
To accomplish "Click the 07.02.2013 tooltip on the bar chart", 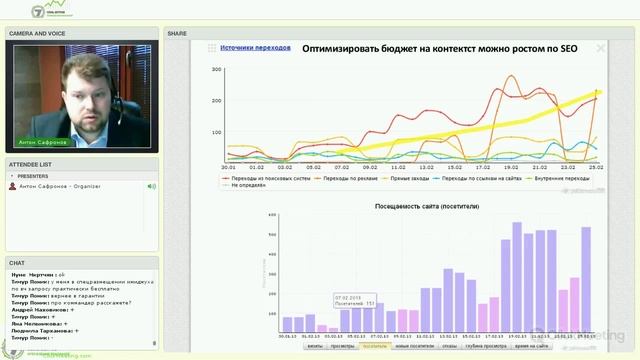I will tap(355, 300).
